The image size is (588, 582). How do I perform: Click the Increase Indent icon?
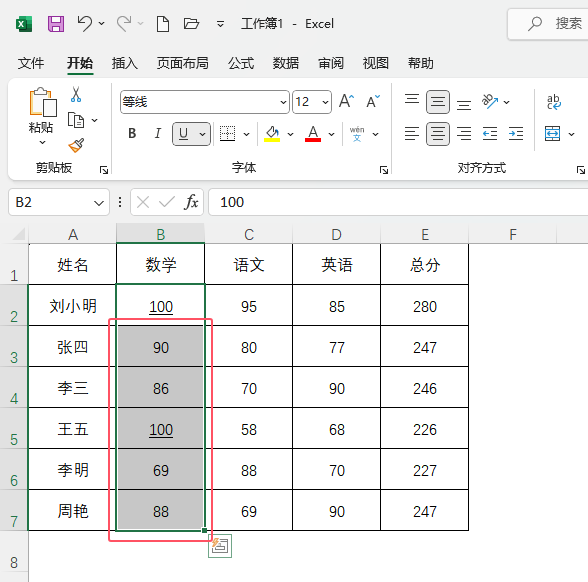pos(516,134)
